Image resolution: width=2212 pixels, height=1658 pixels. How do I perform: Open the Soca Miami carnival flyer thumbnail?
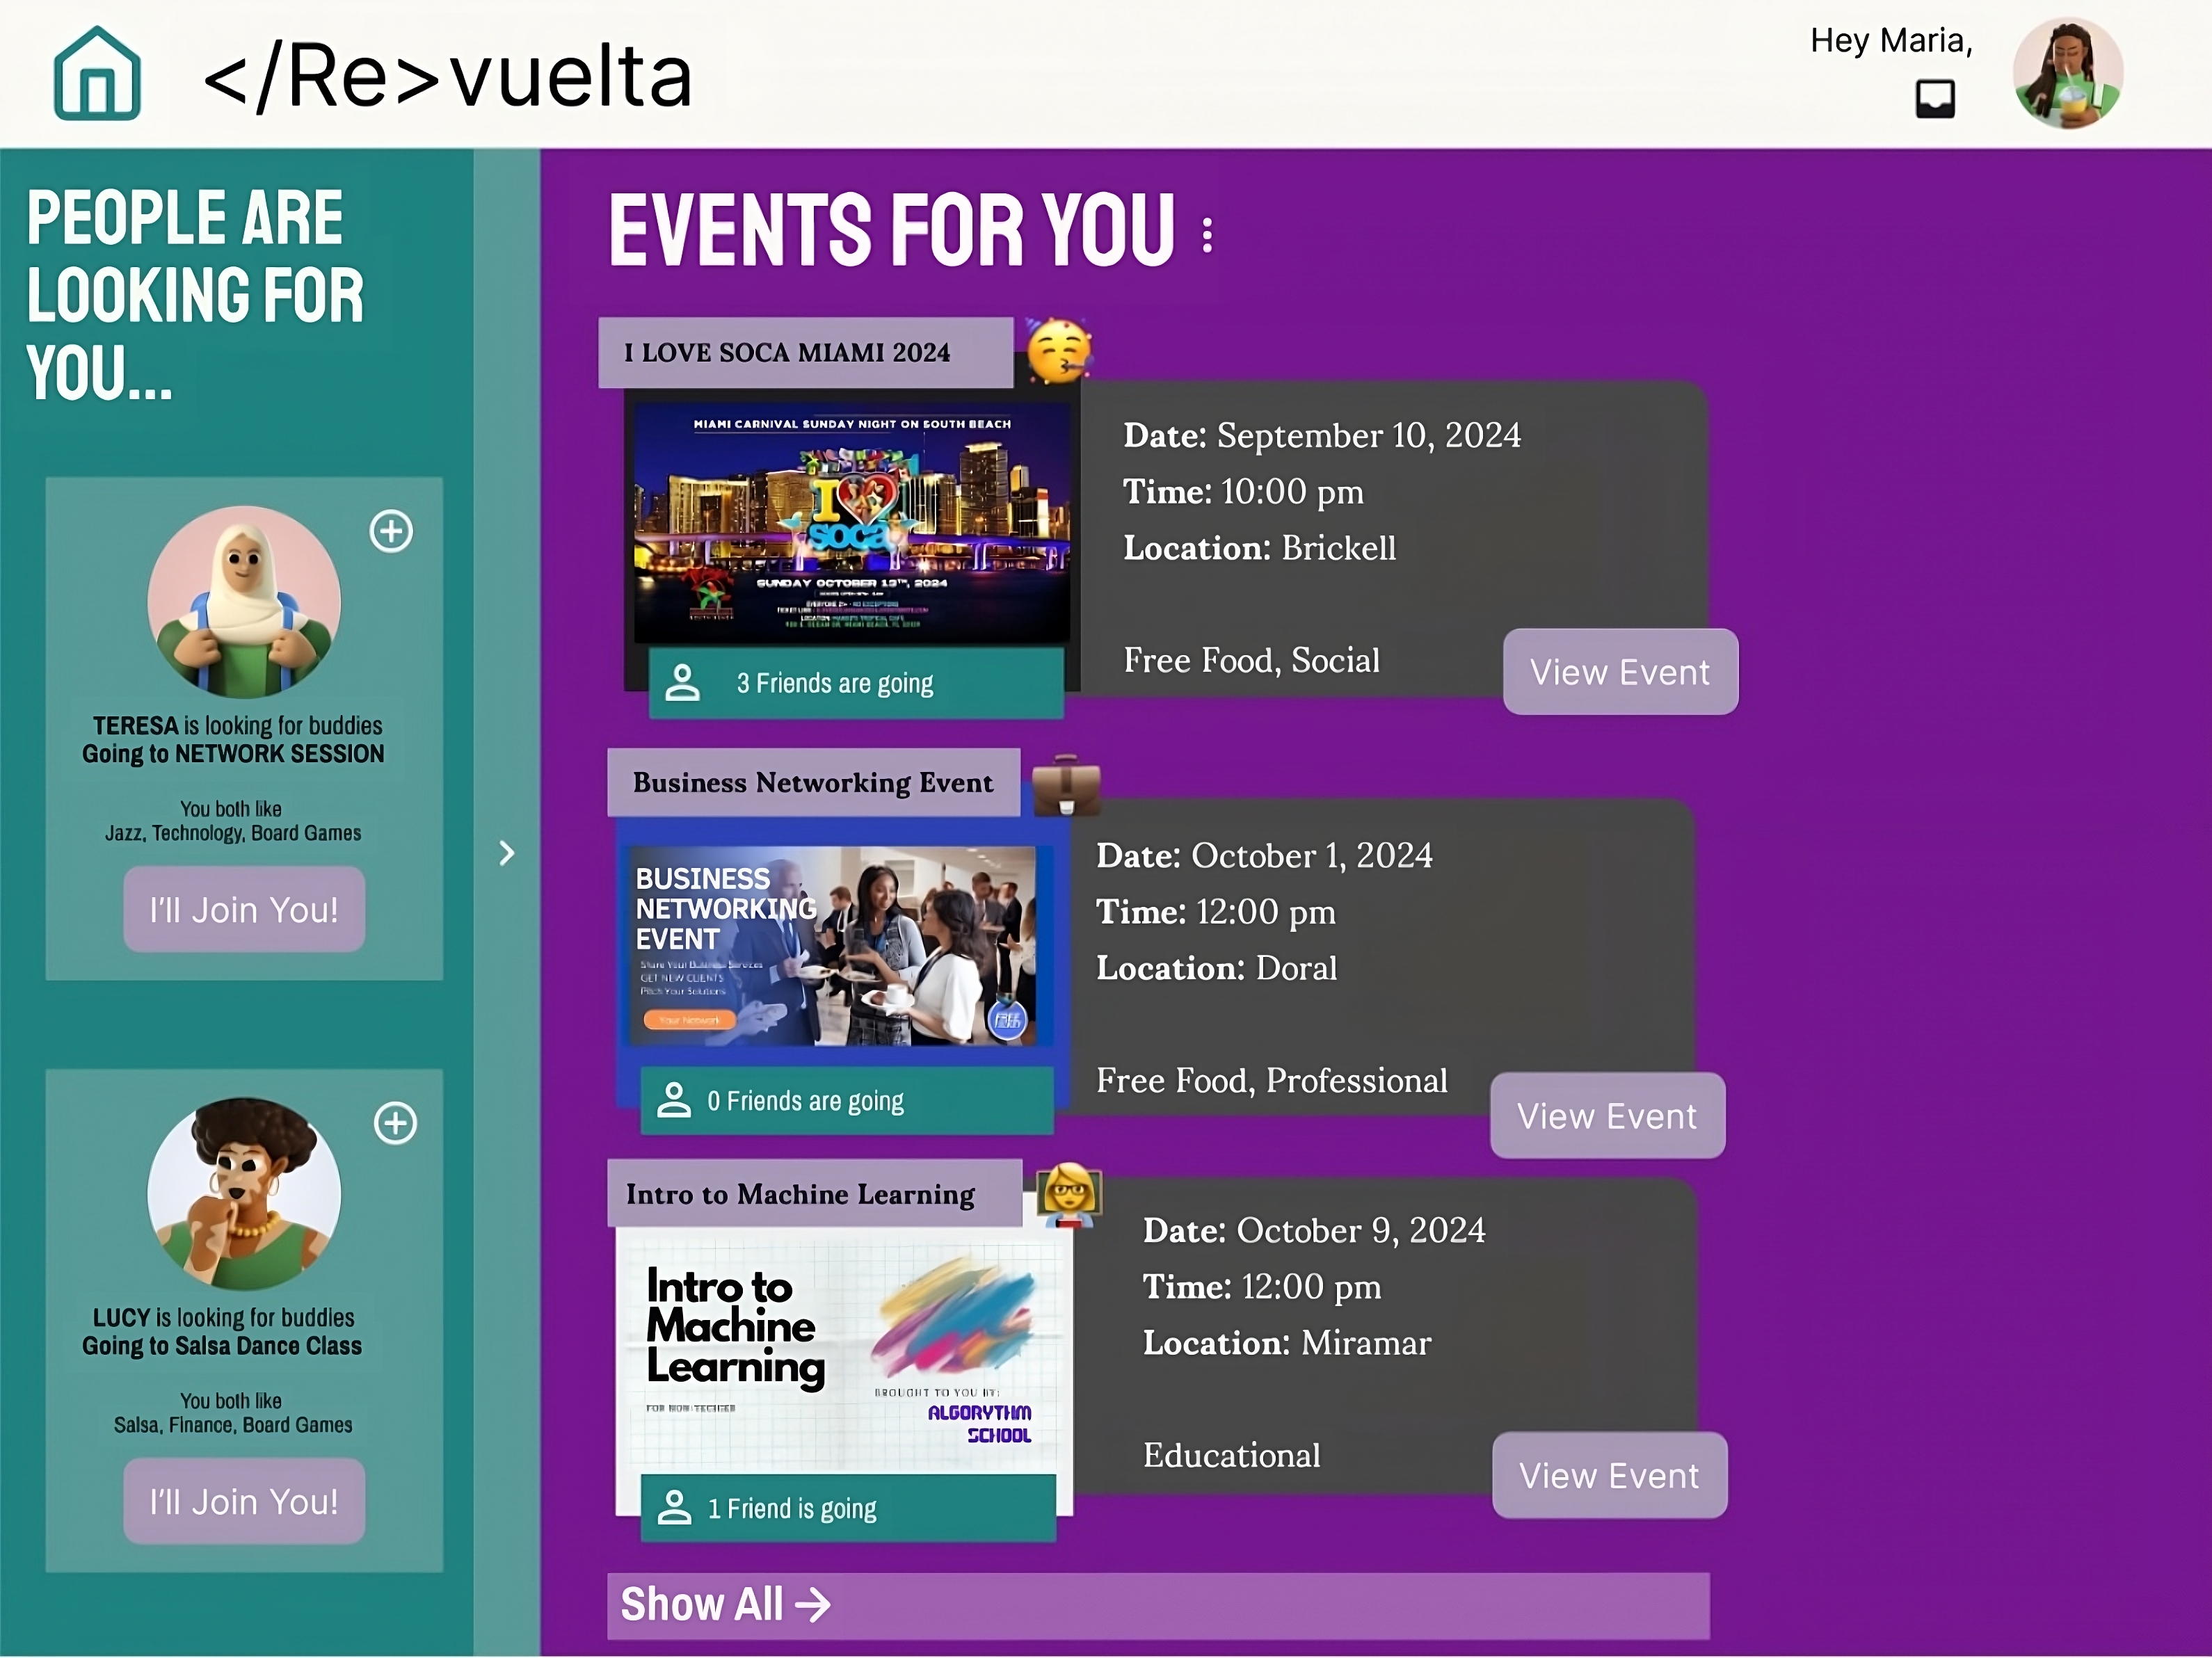pos(851,523)
